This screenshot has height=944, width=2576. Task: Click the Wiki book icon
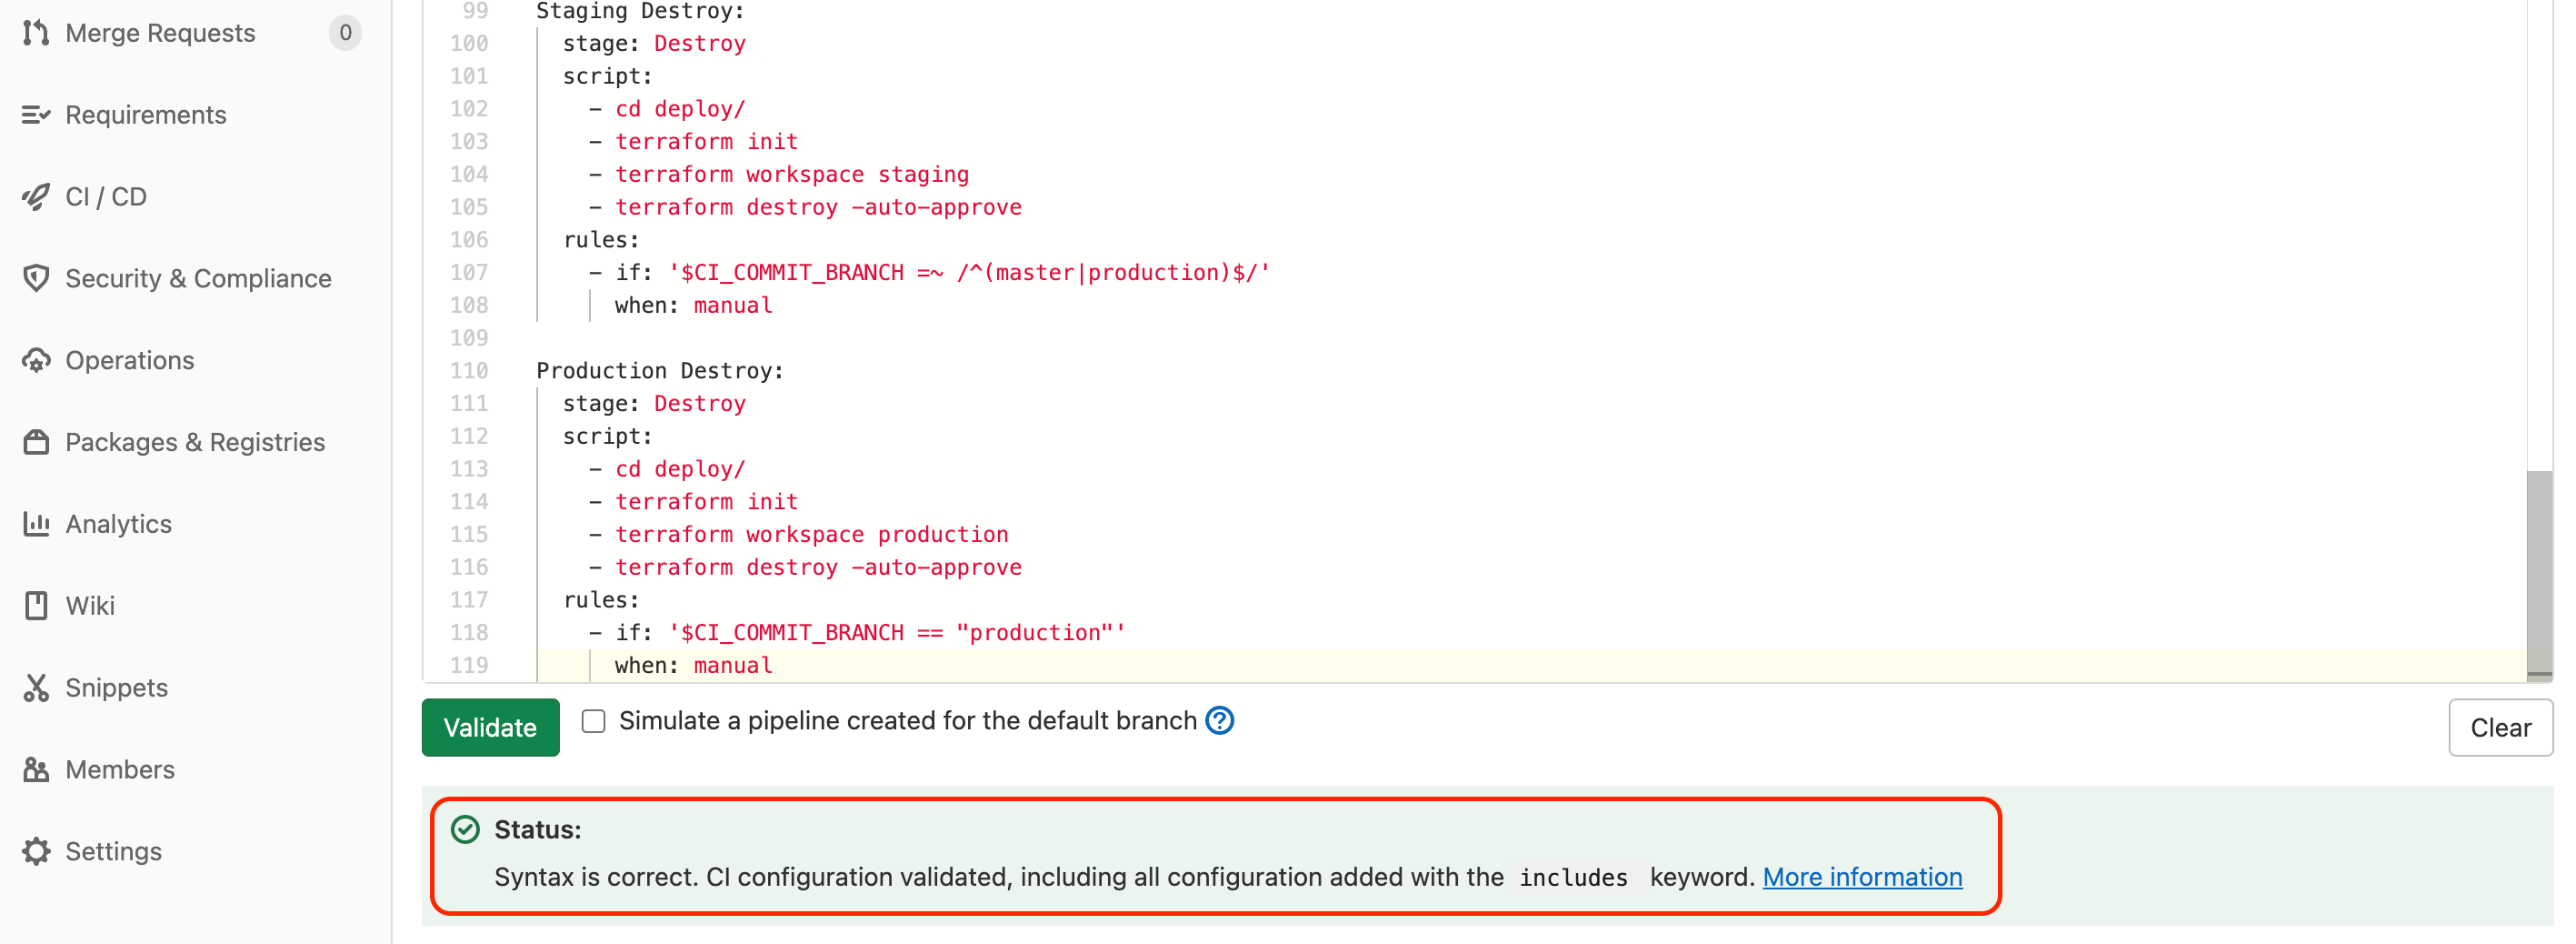tap(36, 606)
